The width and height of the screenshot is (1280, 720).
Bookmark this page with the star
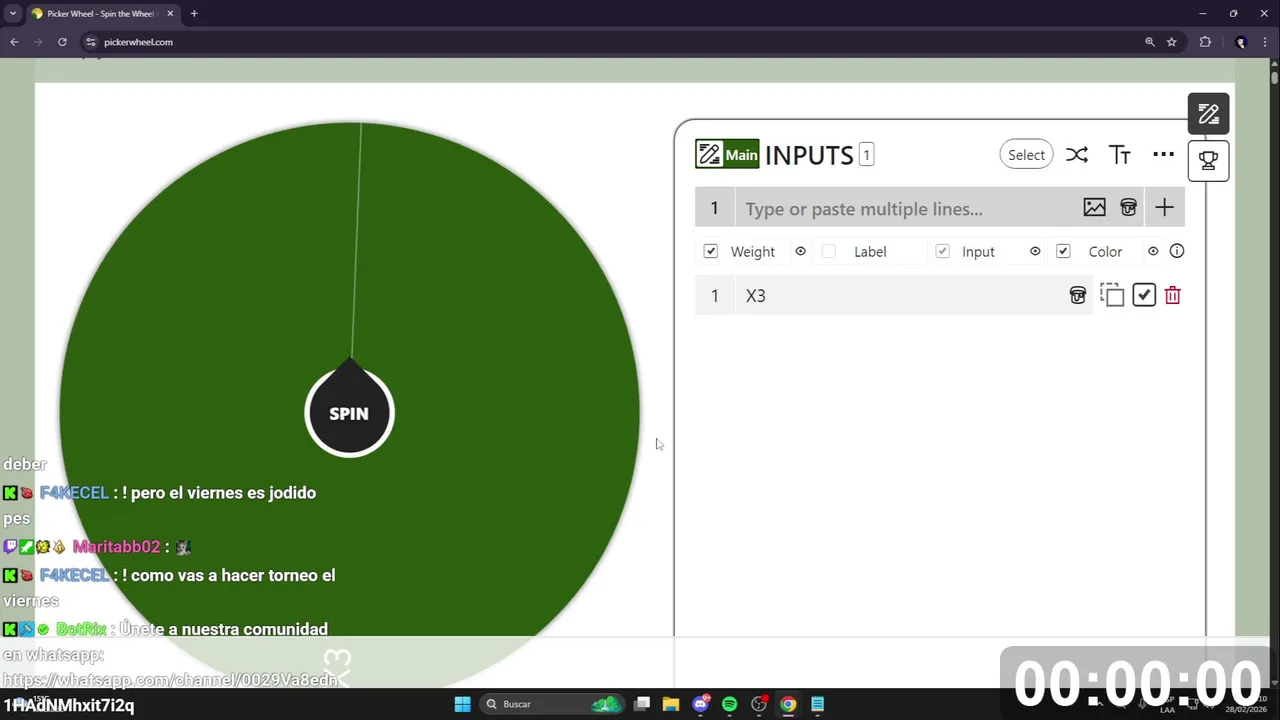[1171, 42]
